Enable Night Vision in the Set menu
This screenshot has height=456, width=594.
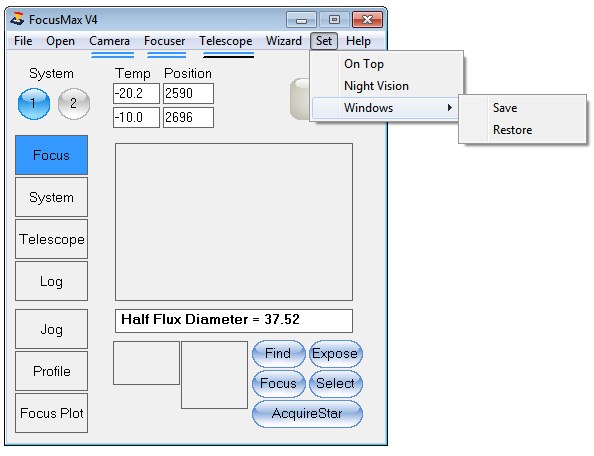pyautogui.click(x=376, y=86)
